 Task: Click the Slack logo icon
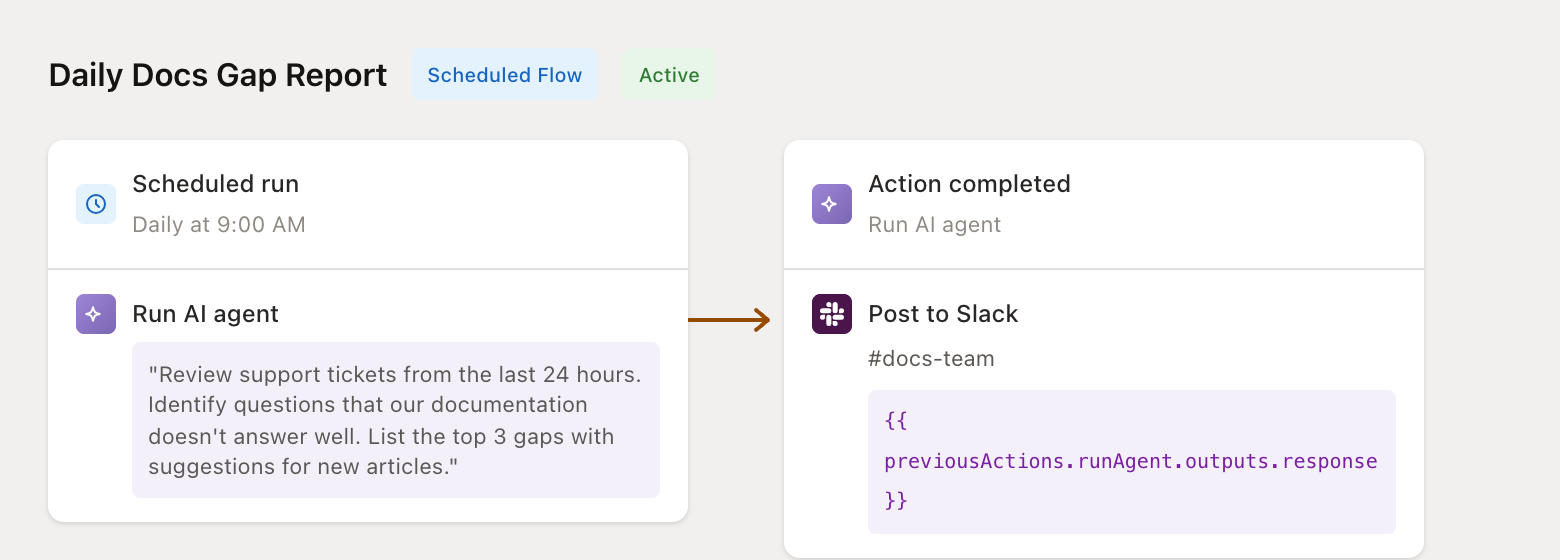click(x=832, y=314)
